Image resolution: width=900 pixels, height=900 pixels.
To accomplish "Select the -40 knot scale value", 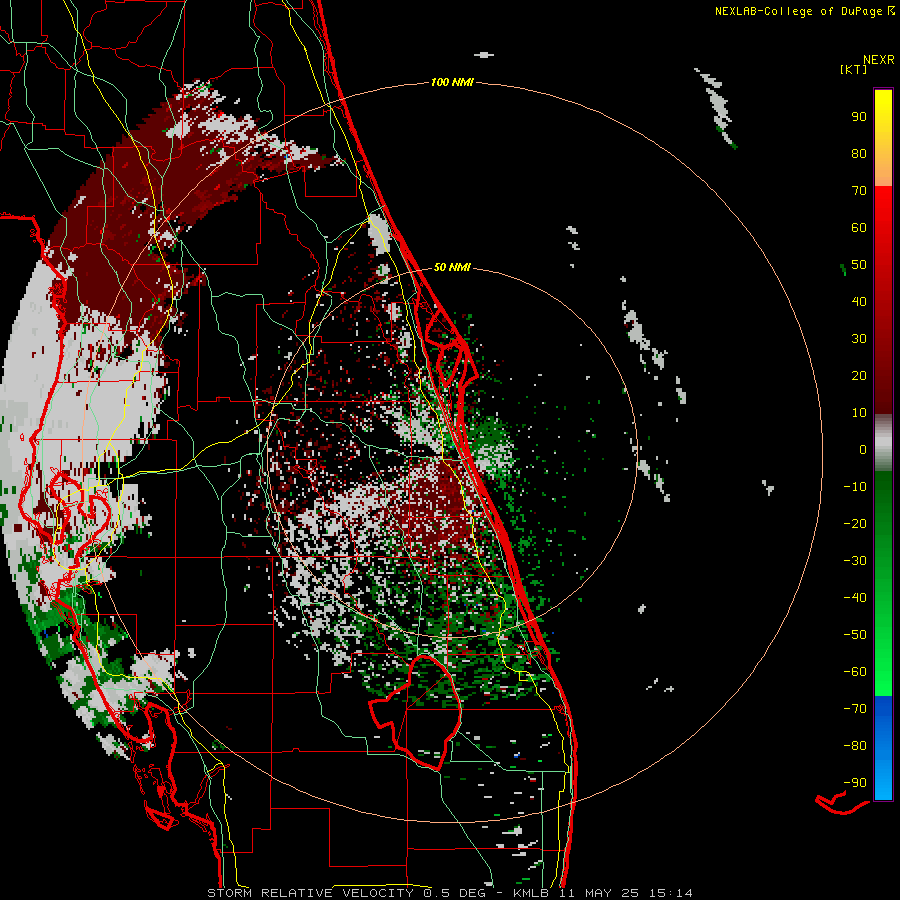I will (x=855, y=598).
